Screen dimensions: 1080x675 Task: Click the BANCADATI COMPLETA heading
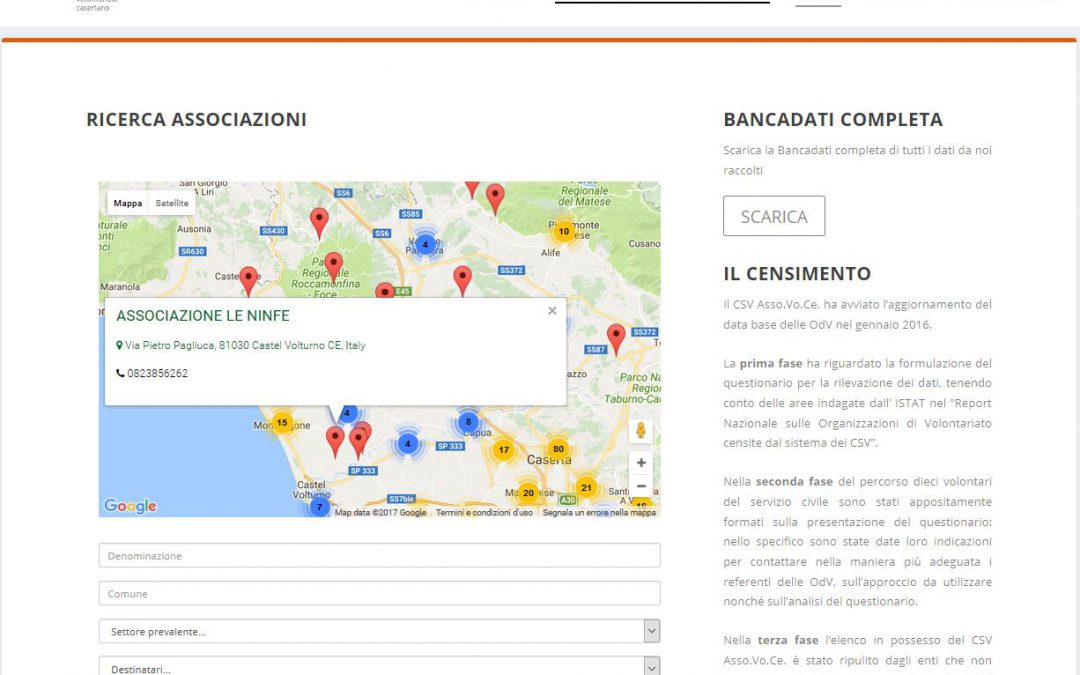[833, 119]
